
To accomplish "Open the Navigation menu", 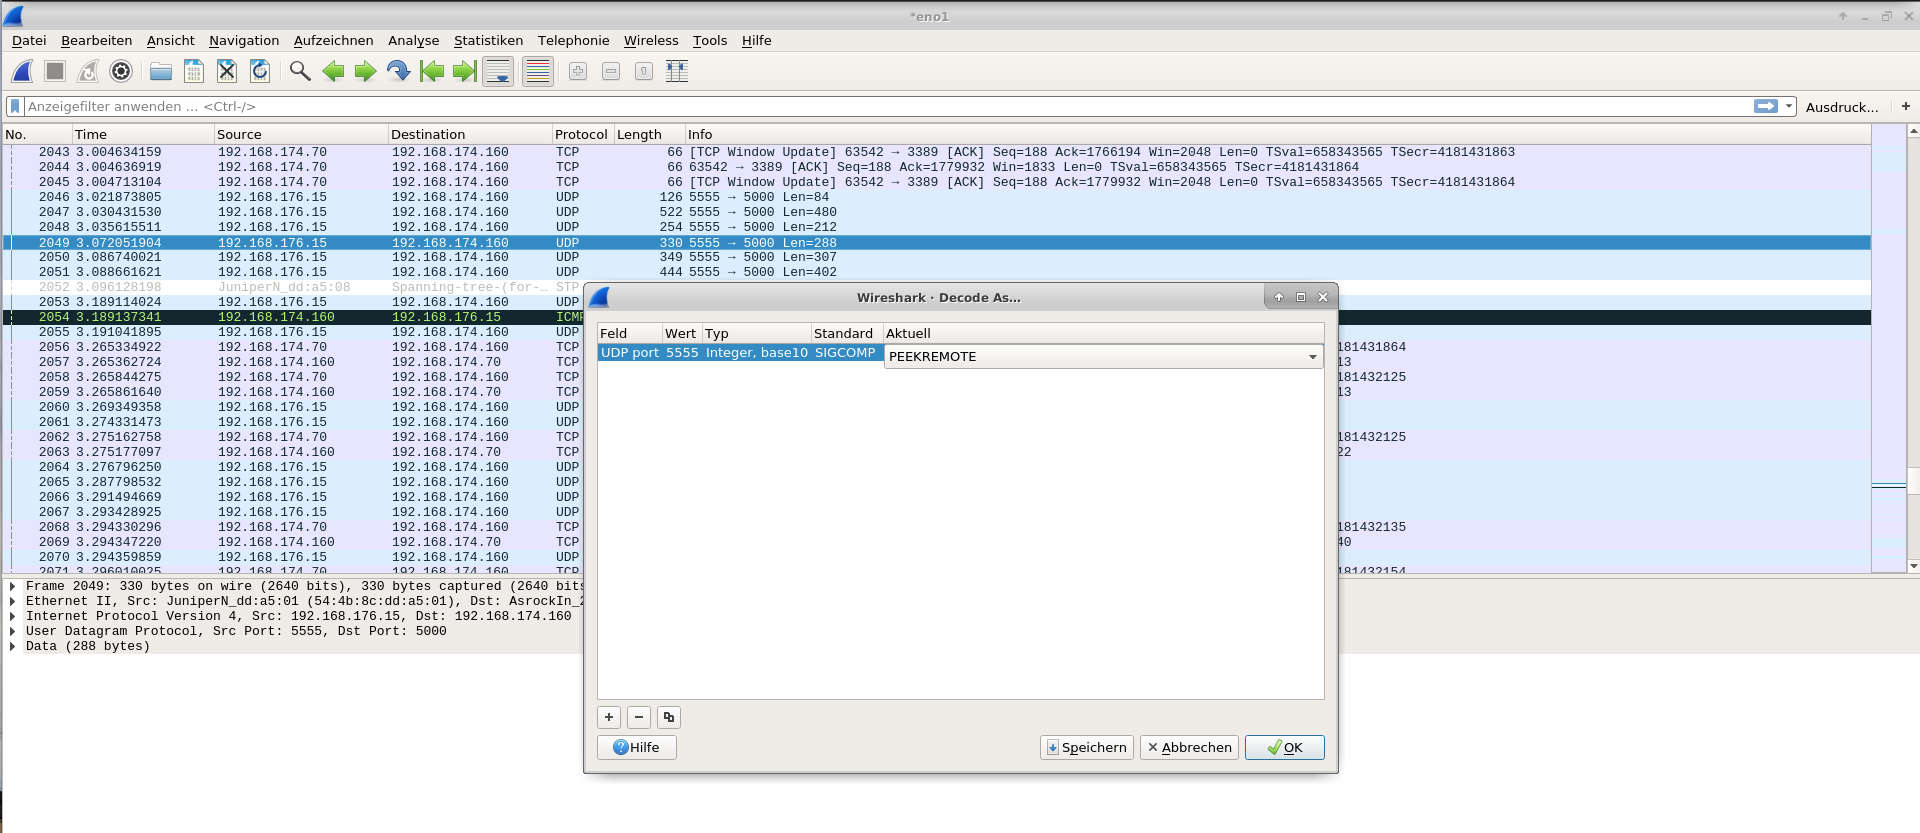I will click(244, 41).
